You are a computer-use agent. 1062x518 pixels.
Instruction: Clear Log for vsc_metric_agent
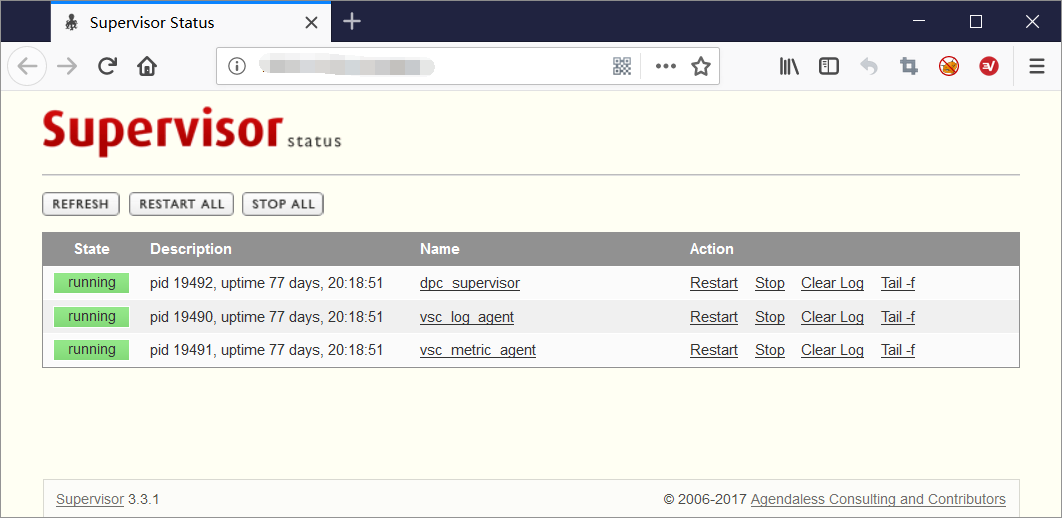click(832, 350)
